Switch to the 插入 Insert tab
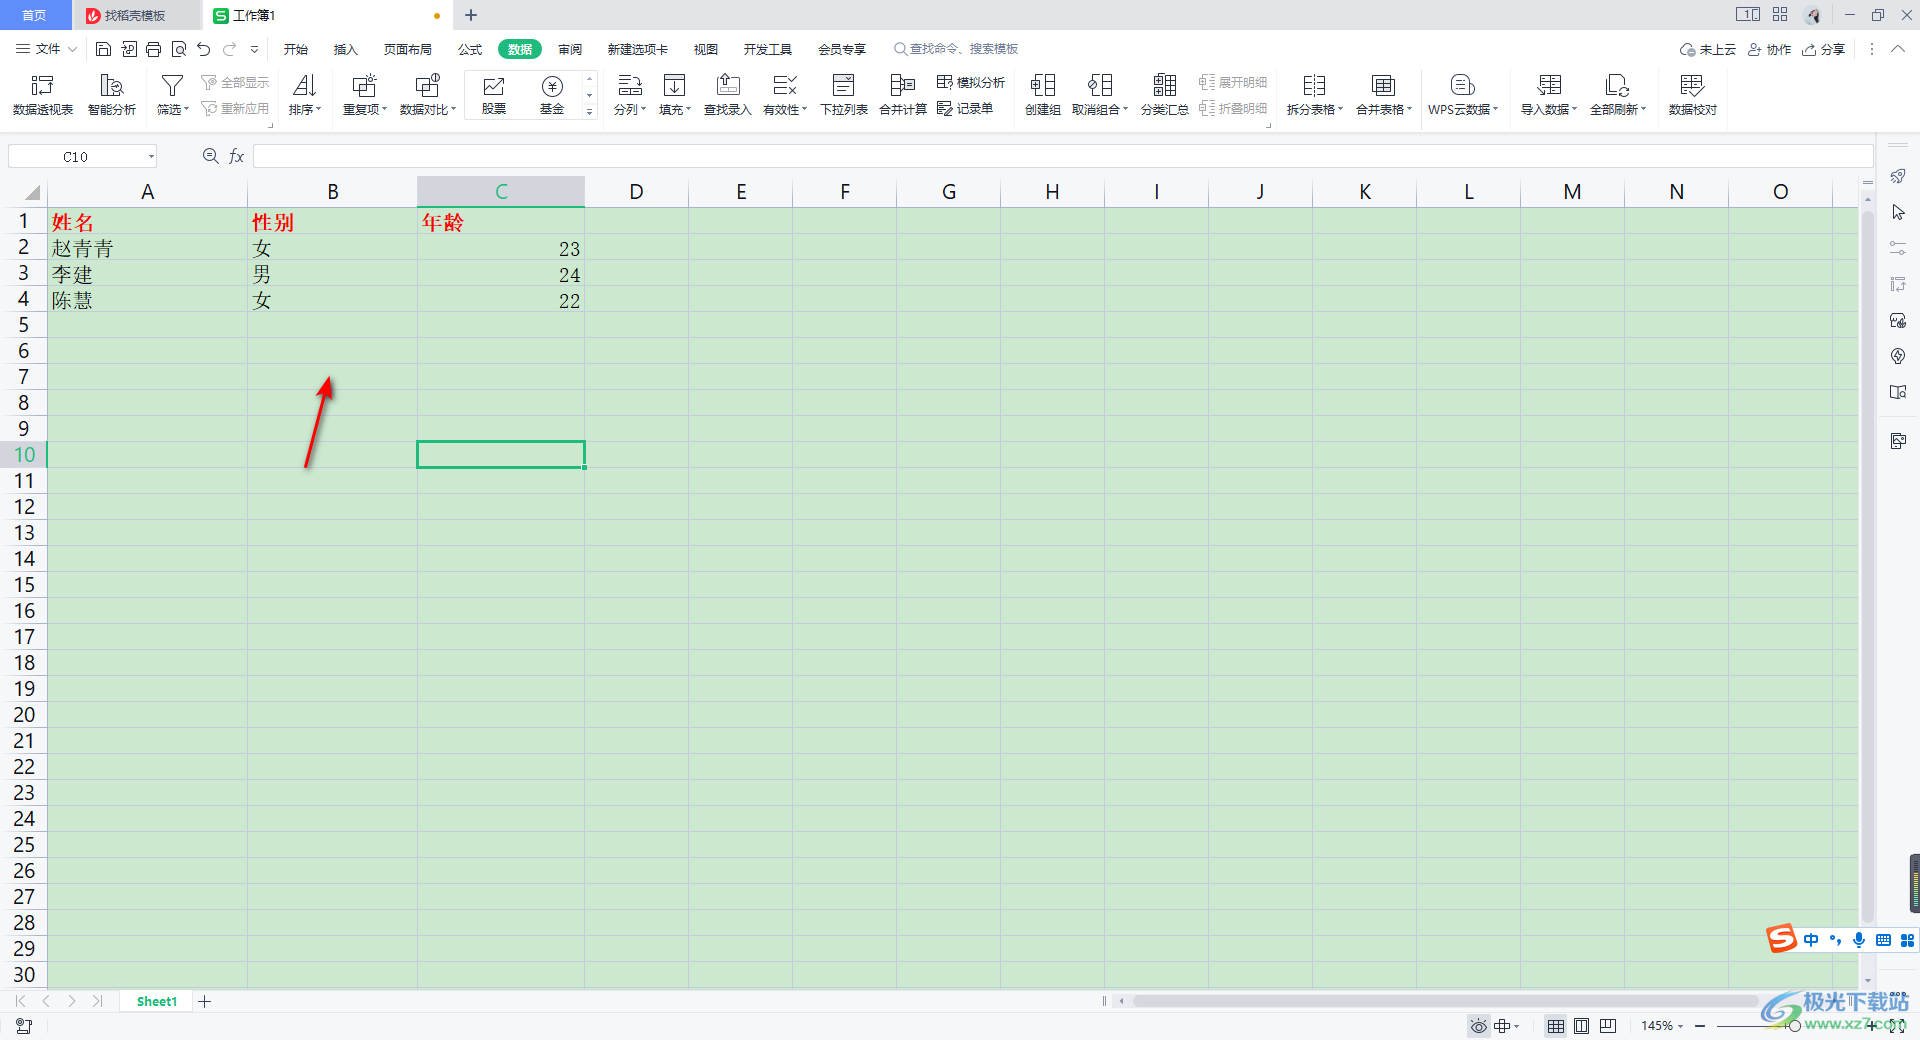The image size is (1920, 1040). tap(346, 49)
